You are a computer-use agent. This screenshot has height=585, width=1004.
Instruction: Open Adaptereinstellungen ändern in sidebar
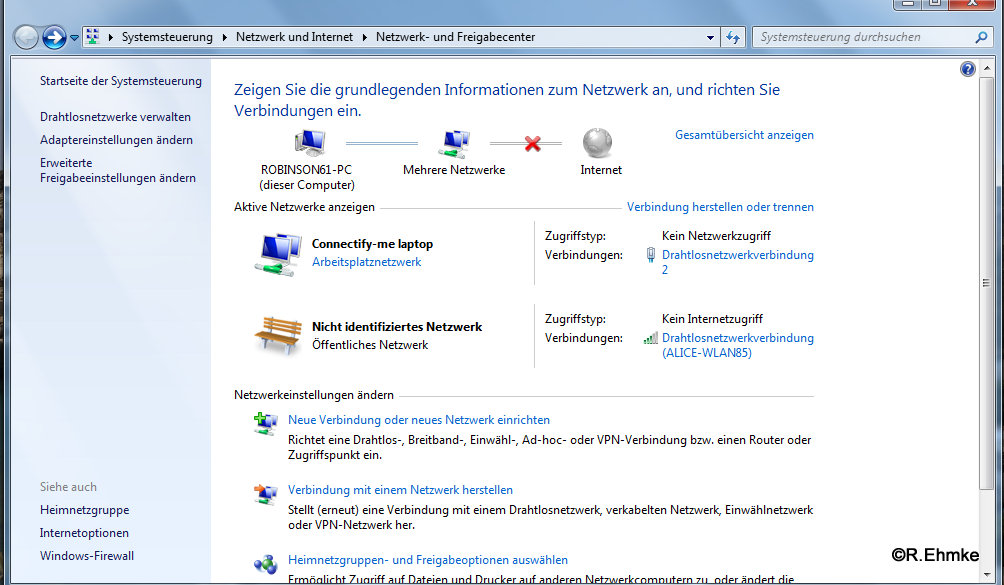(x=116, y=140)
